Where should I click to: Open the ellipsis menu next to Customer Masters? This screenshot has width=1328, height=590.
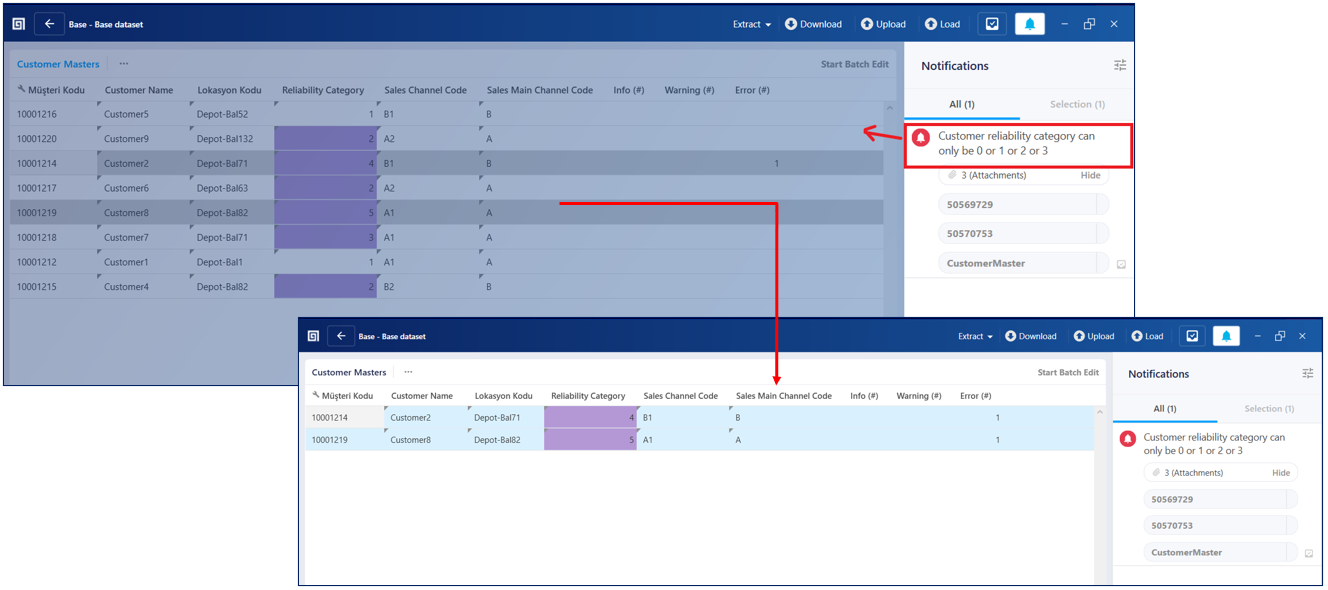pyautogui.click(x=123, y=63)
